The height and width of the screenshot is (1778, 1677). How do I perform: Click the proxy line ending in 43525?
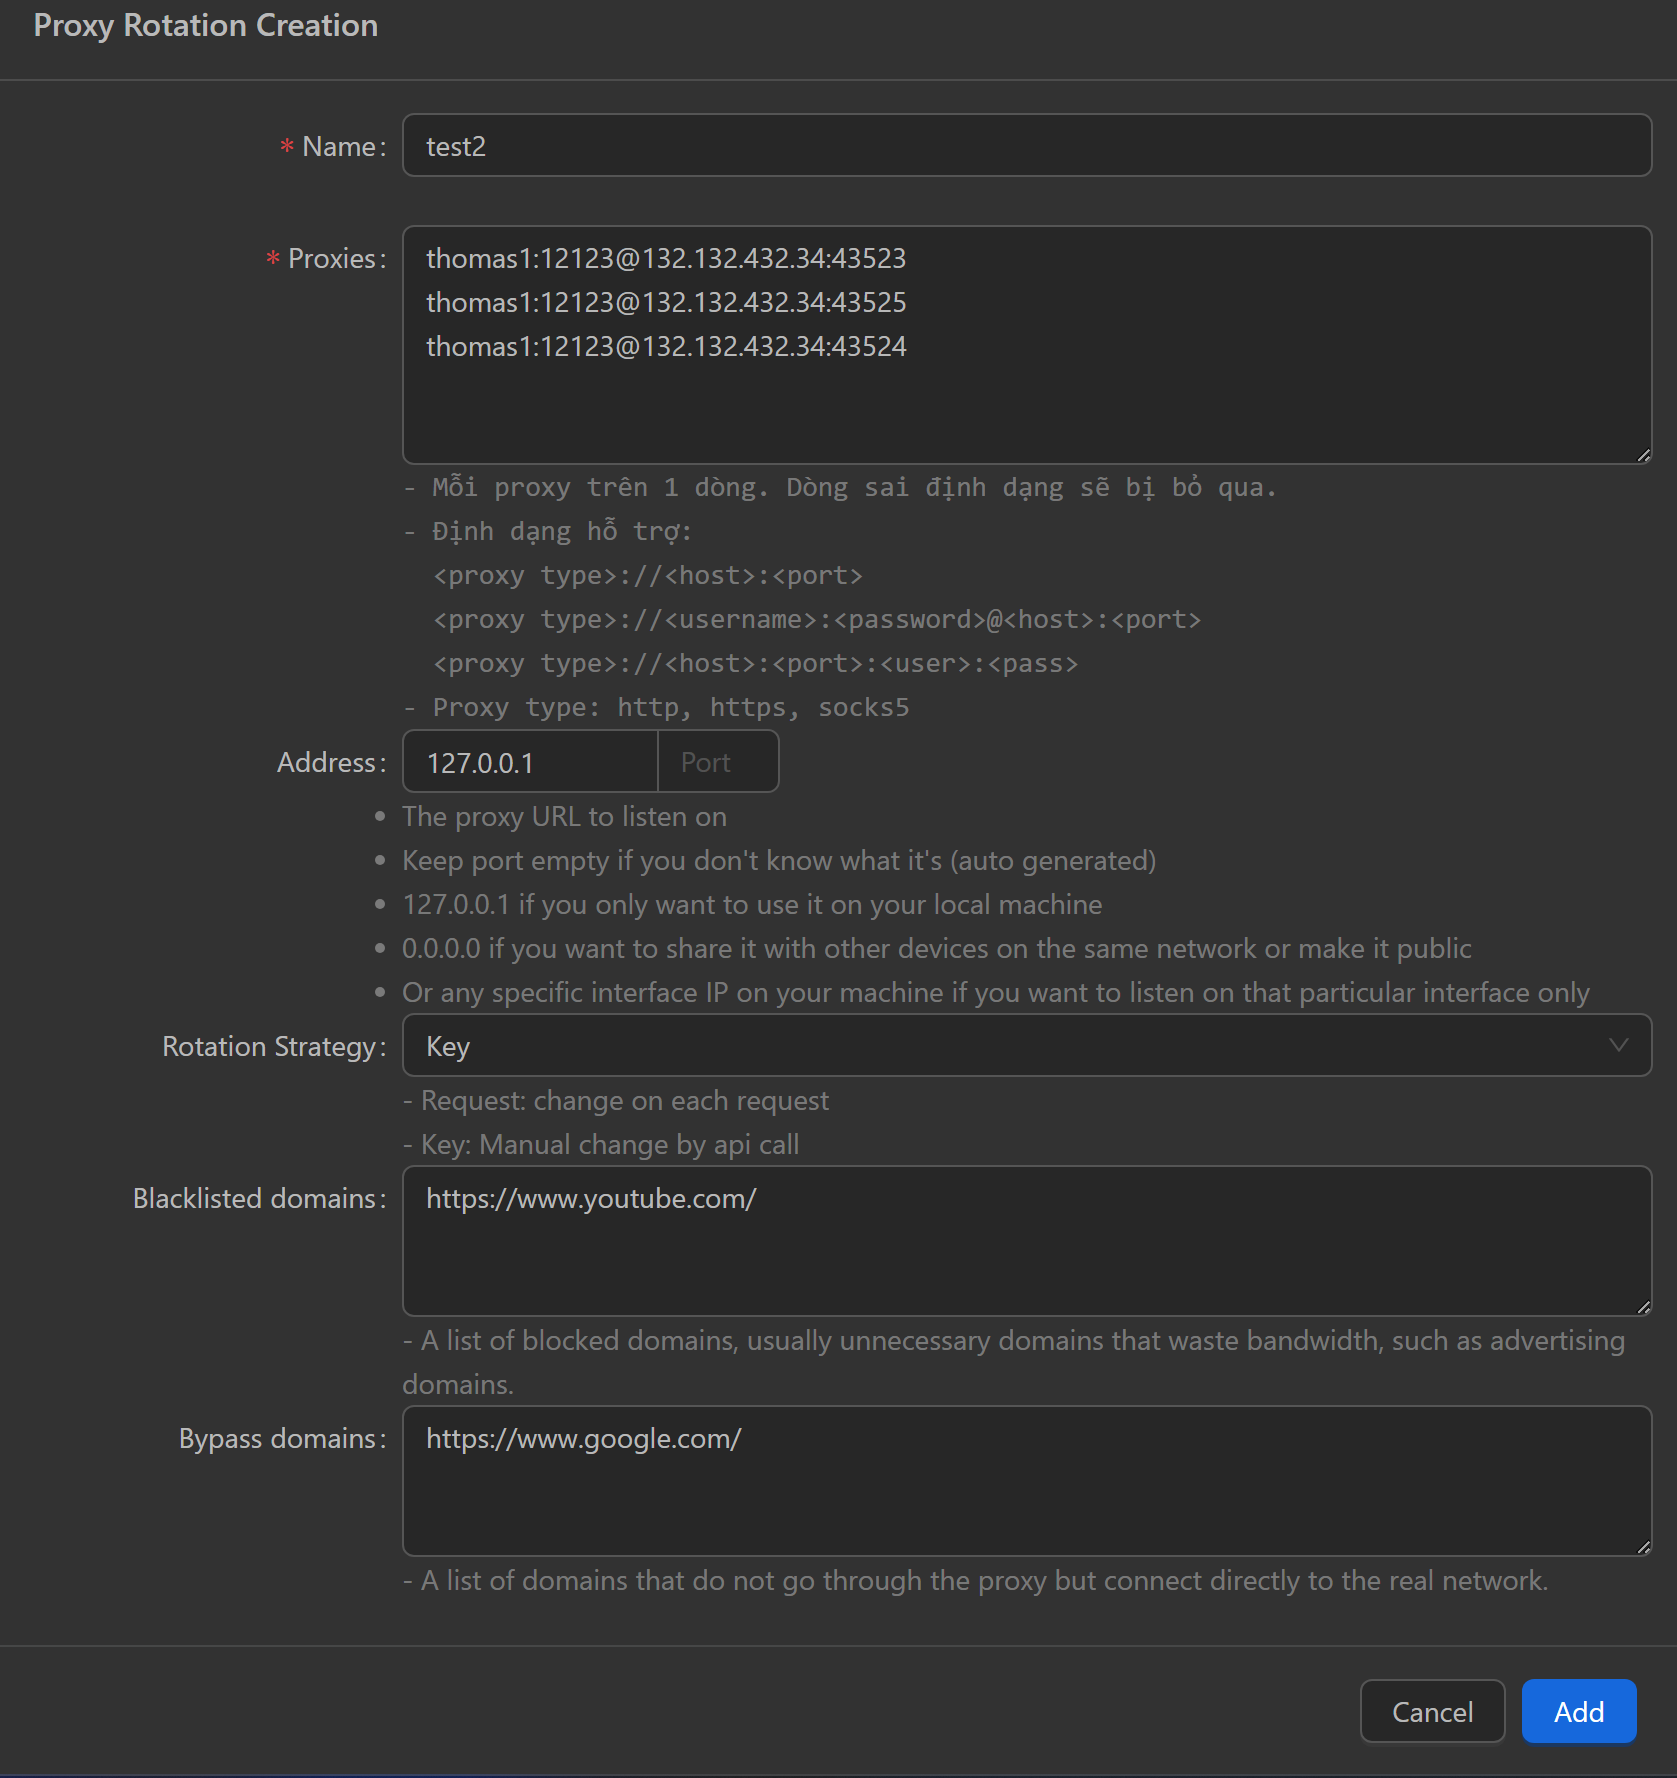(x=666, y=303)
